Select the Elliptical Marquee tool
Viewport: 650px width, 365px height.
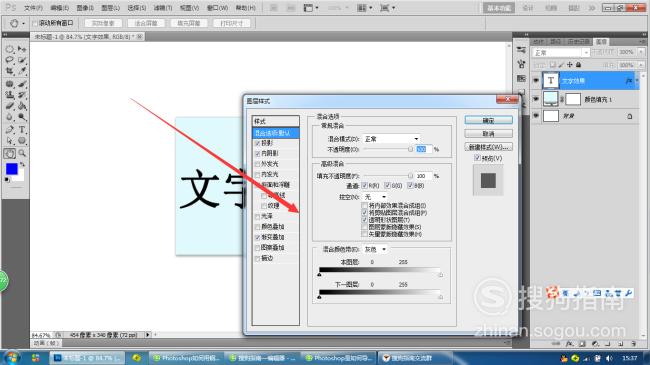[x=10, y=49]
